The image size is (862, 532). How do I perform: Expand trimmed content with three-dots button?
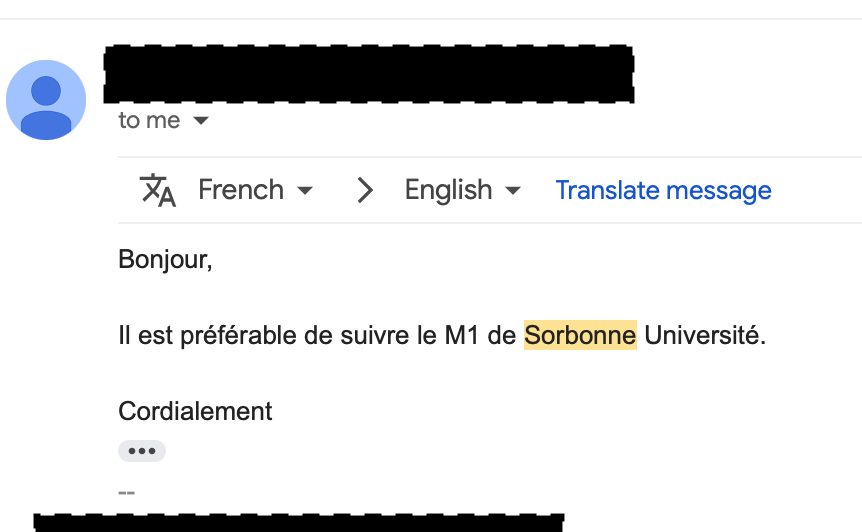(142, 451)
